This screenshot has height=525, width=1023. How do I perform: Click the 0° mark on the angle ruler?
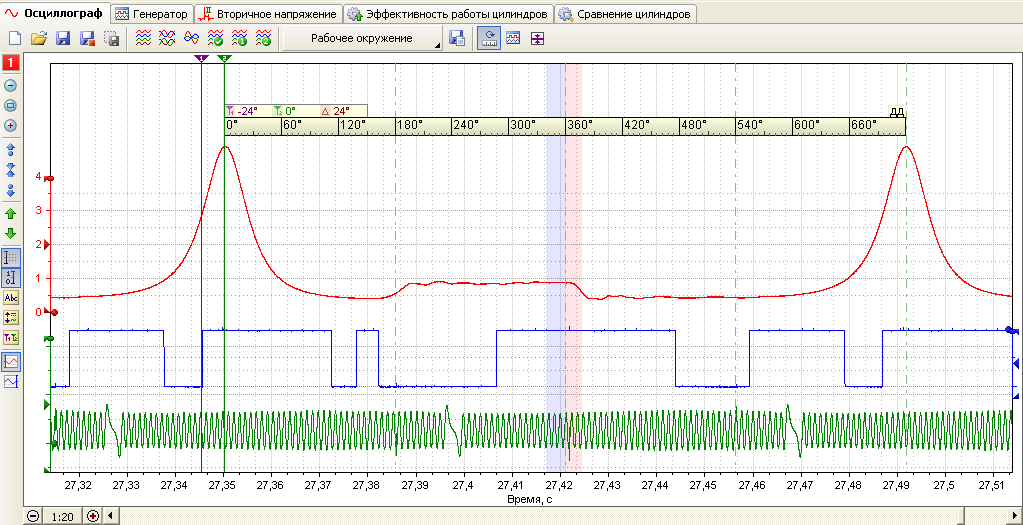click(232, 124)
